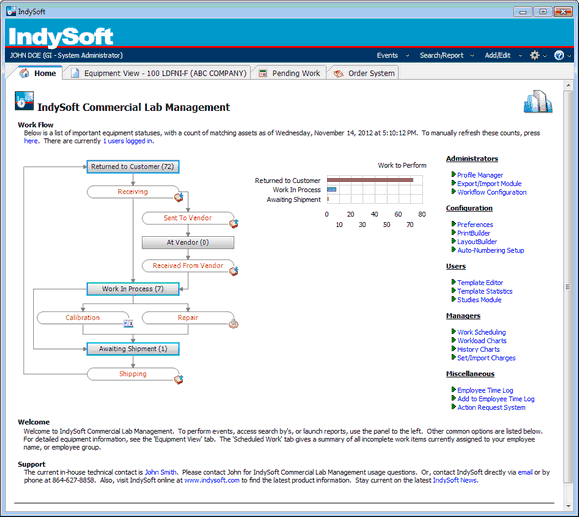Open the help question mark icon
The height and width of the screenshot is (517, 579).
pos(559,55)
